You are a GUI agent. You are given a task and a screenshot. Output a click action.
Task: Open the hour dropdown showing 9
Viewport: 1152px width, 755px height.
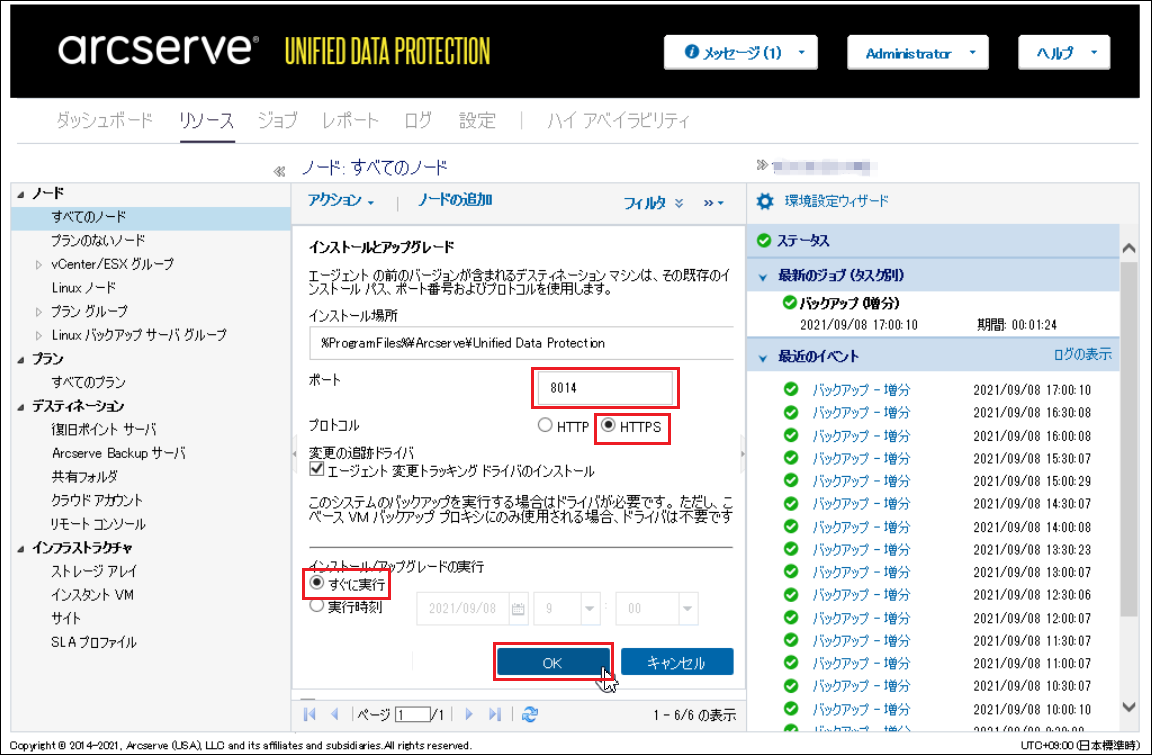[589, 609]
